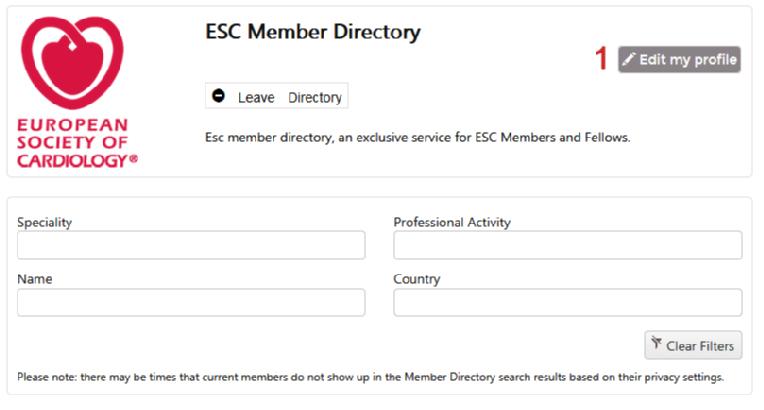
Task: Click the red number 1 marker
Action: click(x=601, y=59)
